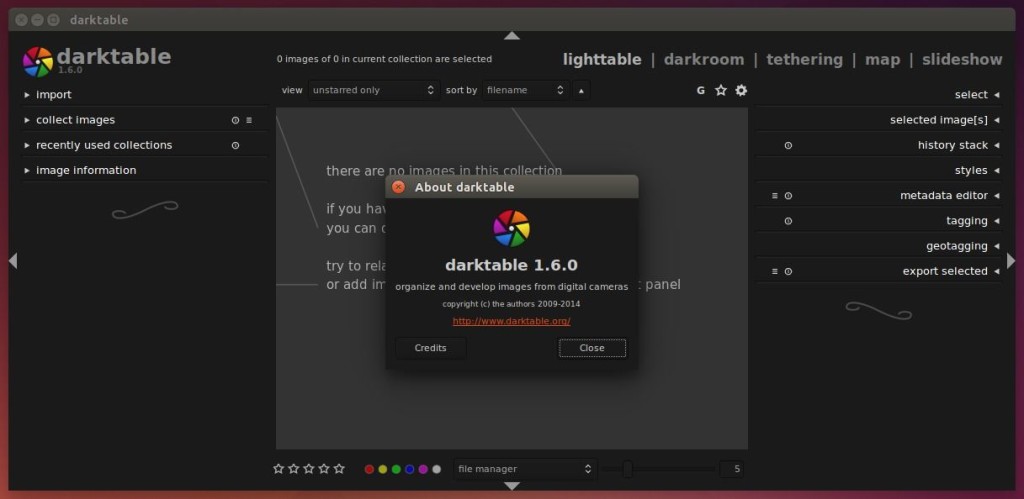The width and height of the screenshot is (1024, 499).
Task: Toggle grouping with the G icon
Action: 701,90
